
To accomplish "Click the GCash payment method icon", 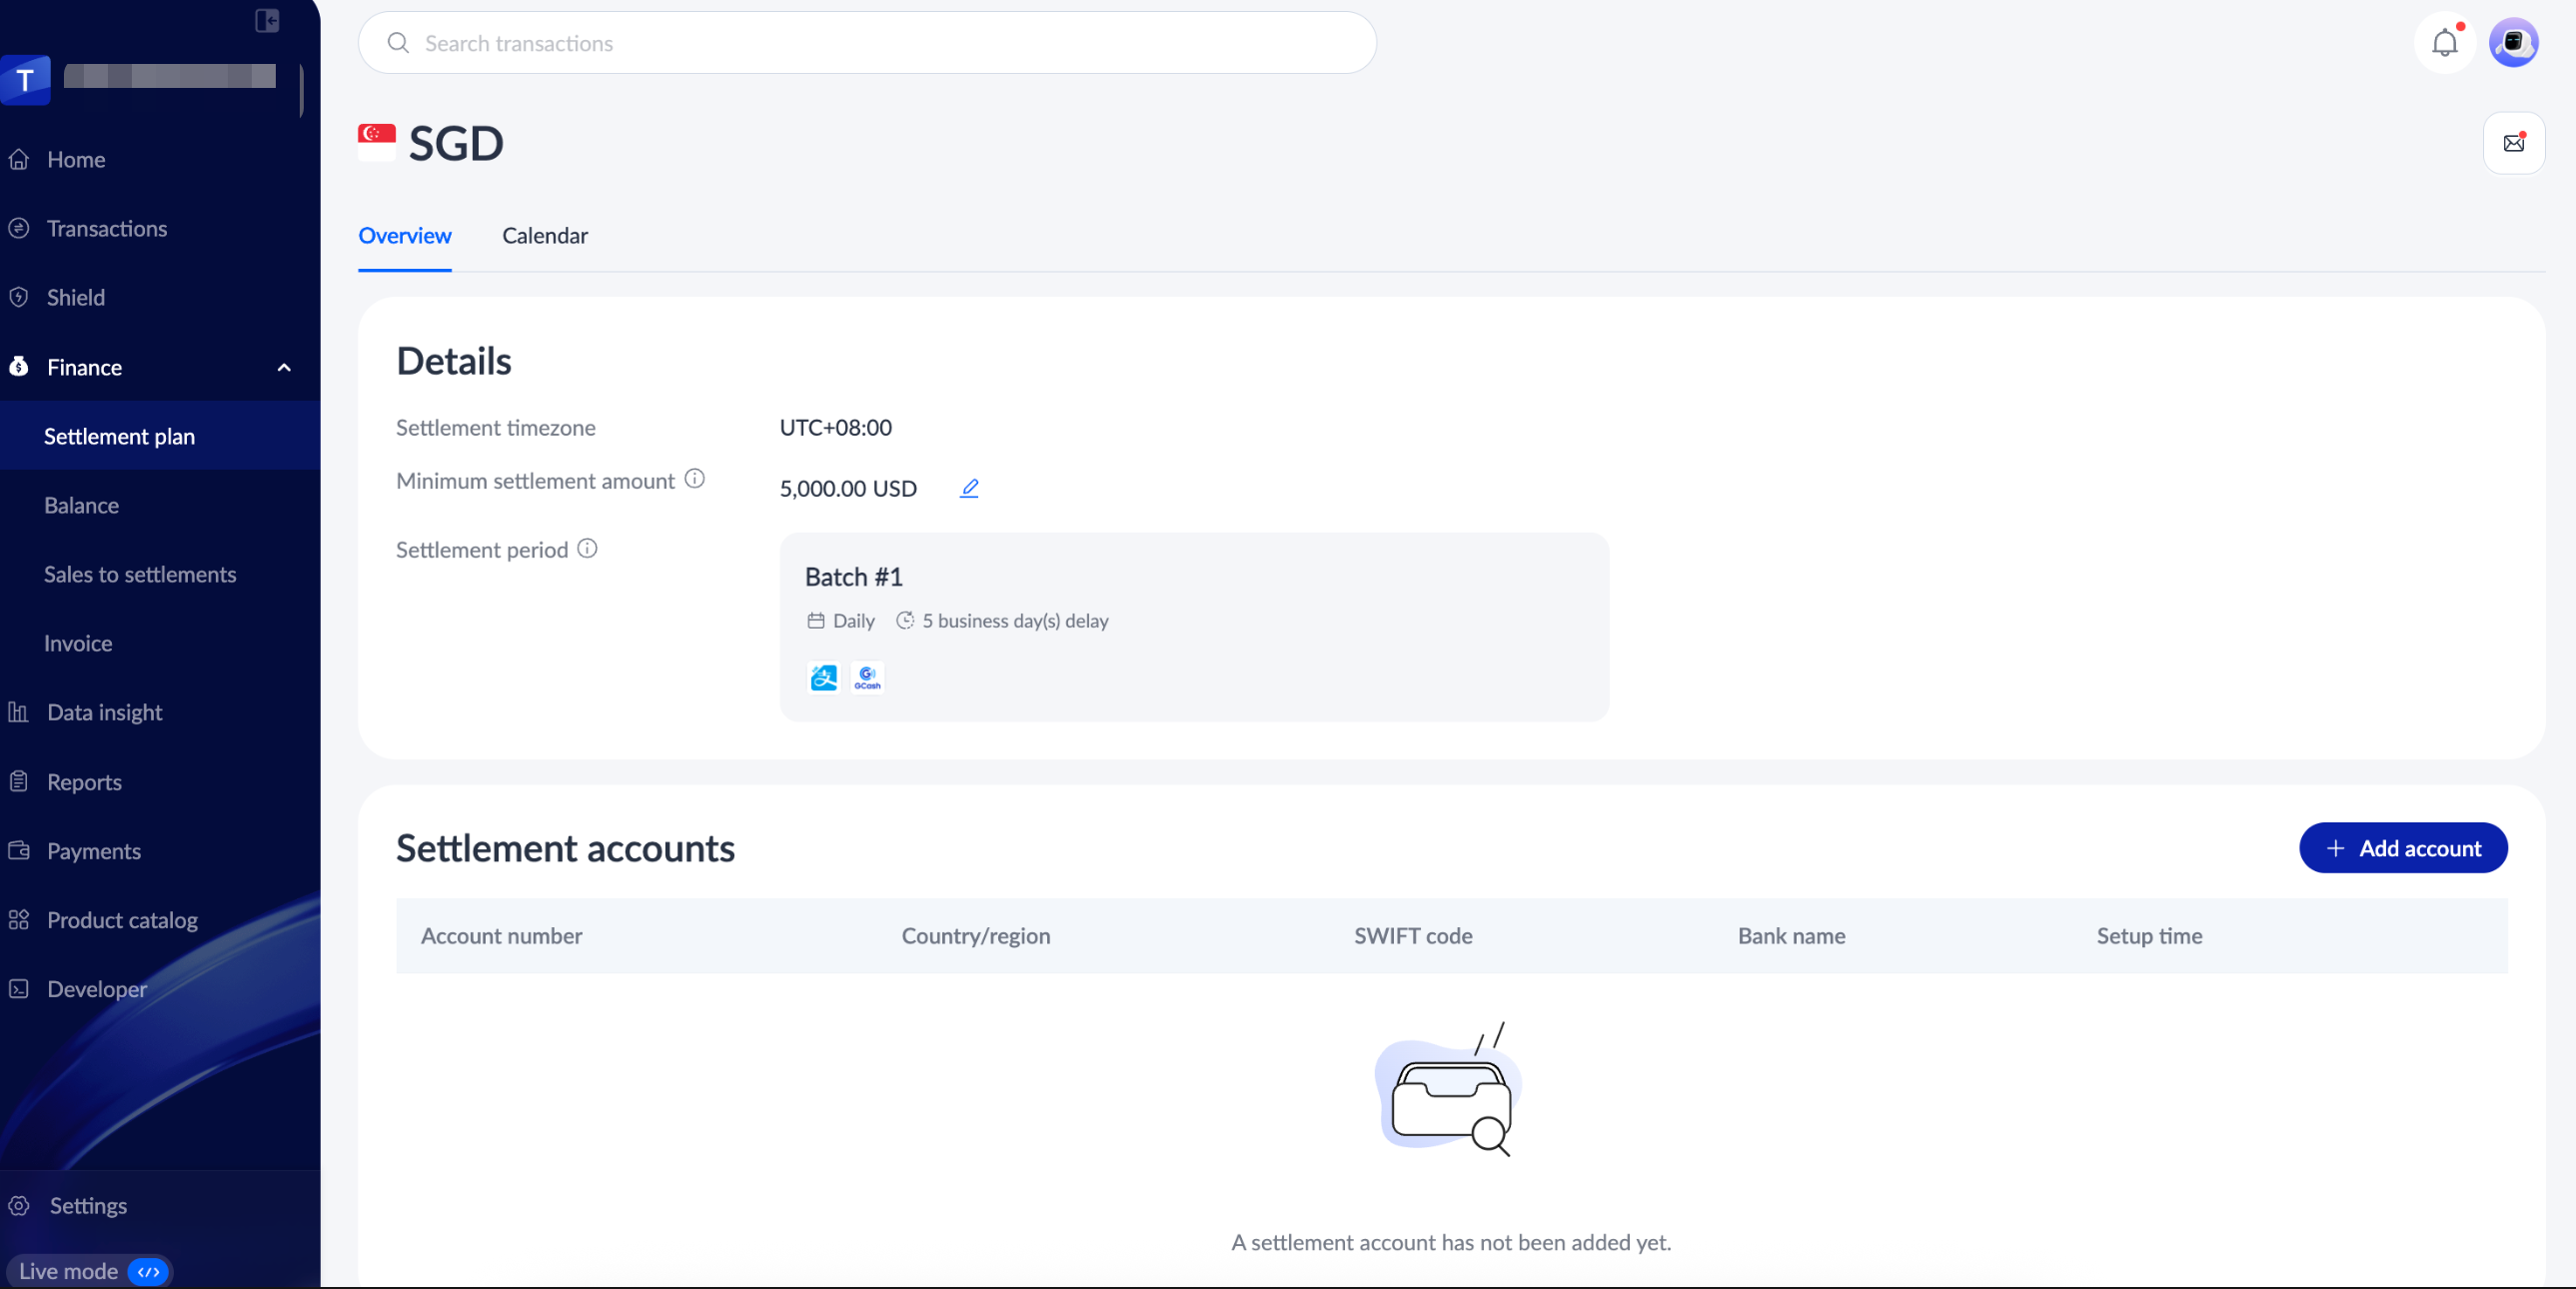I will [867, 678].
